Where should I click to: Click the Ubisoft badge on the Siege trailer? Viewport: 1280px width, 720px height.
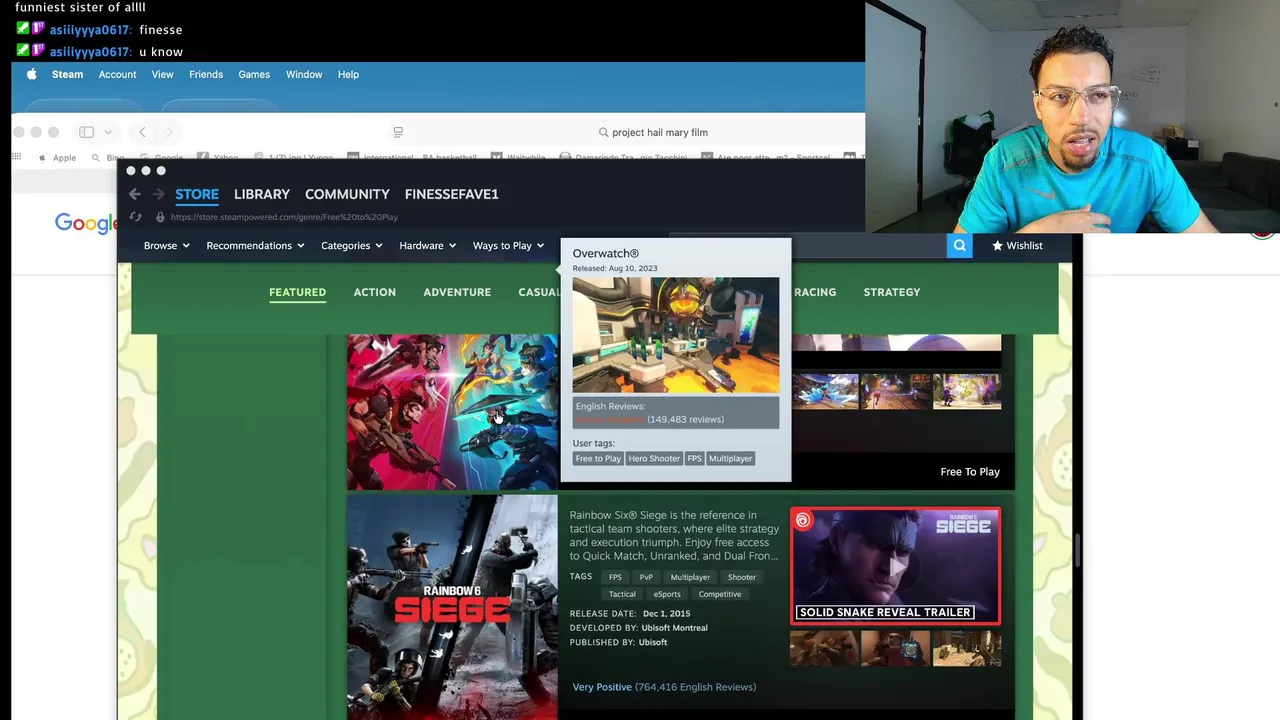[x=803, y=520]
